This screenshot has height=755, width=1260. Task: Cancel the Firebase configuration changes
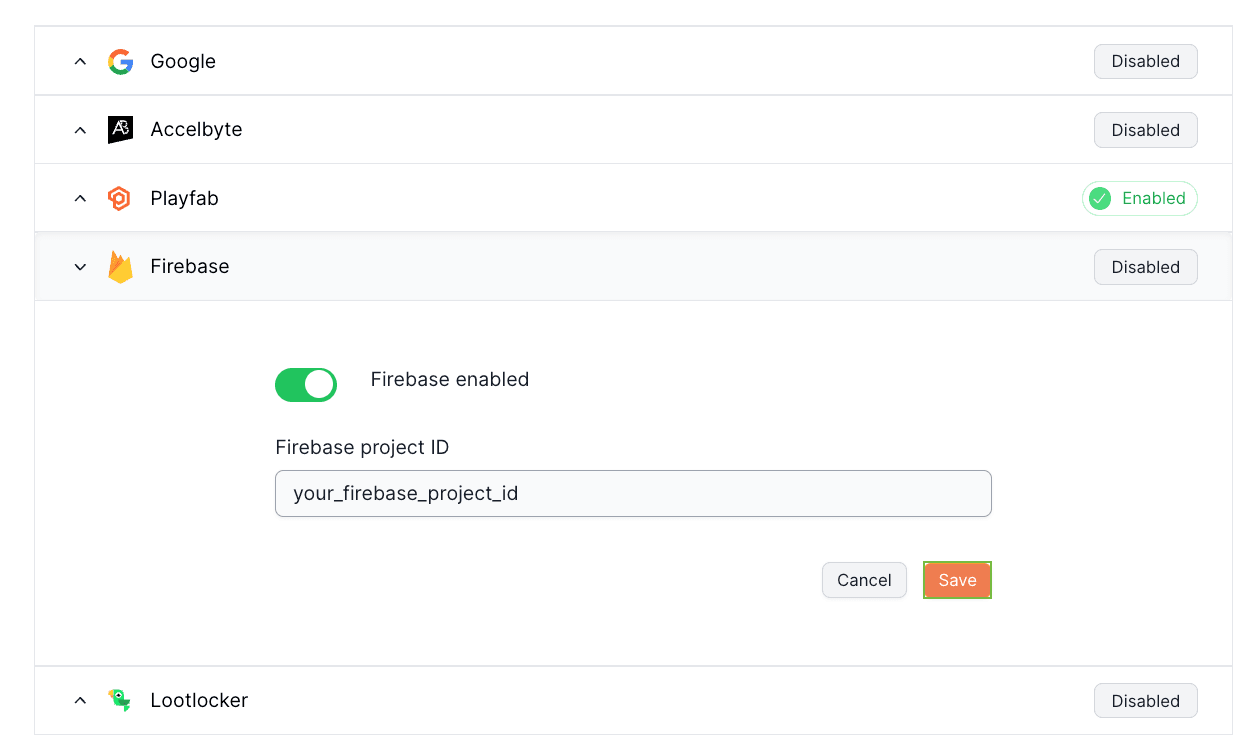tap(864, 580)
